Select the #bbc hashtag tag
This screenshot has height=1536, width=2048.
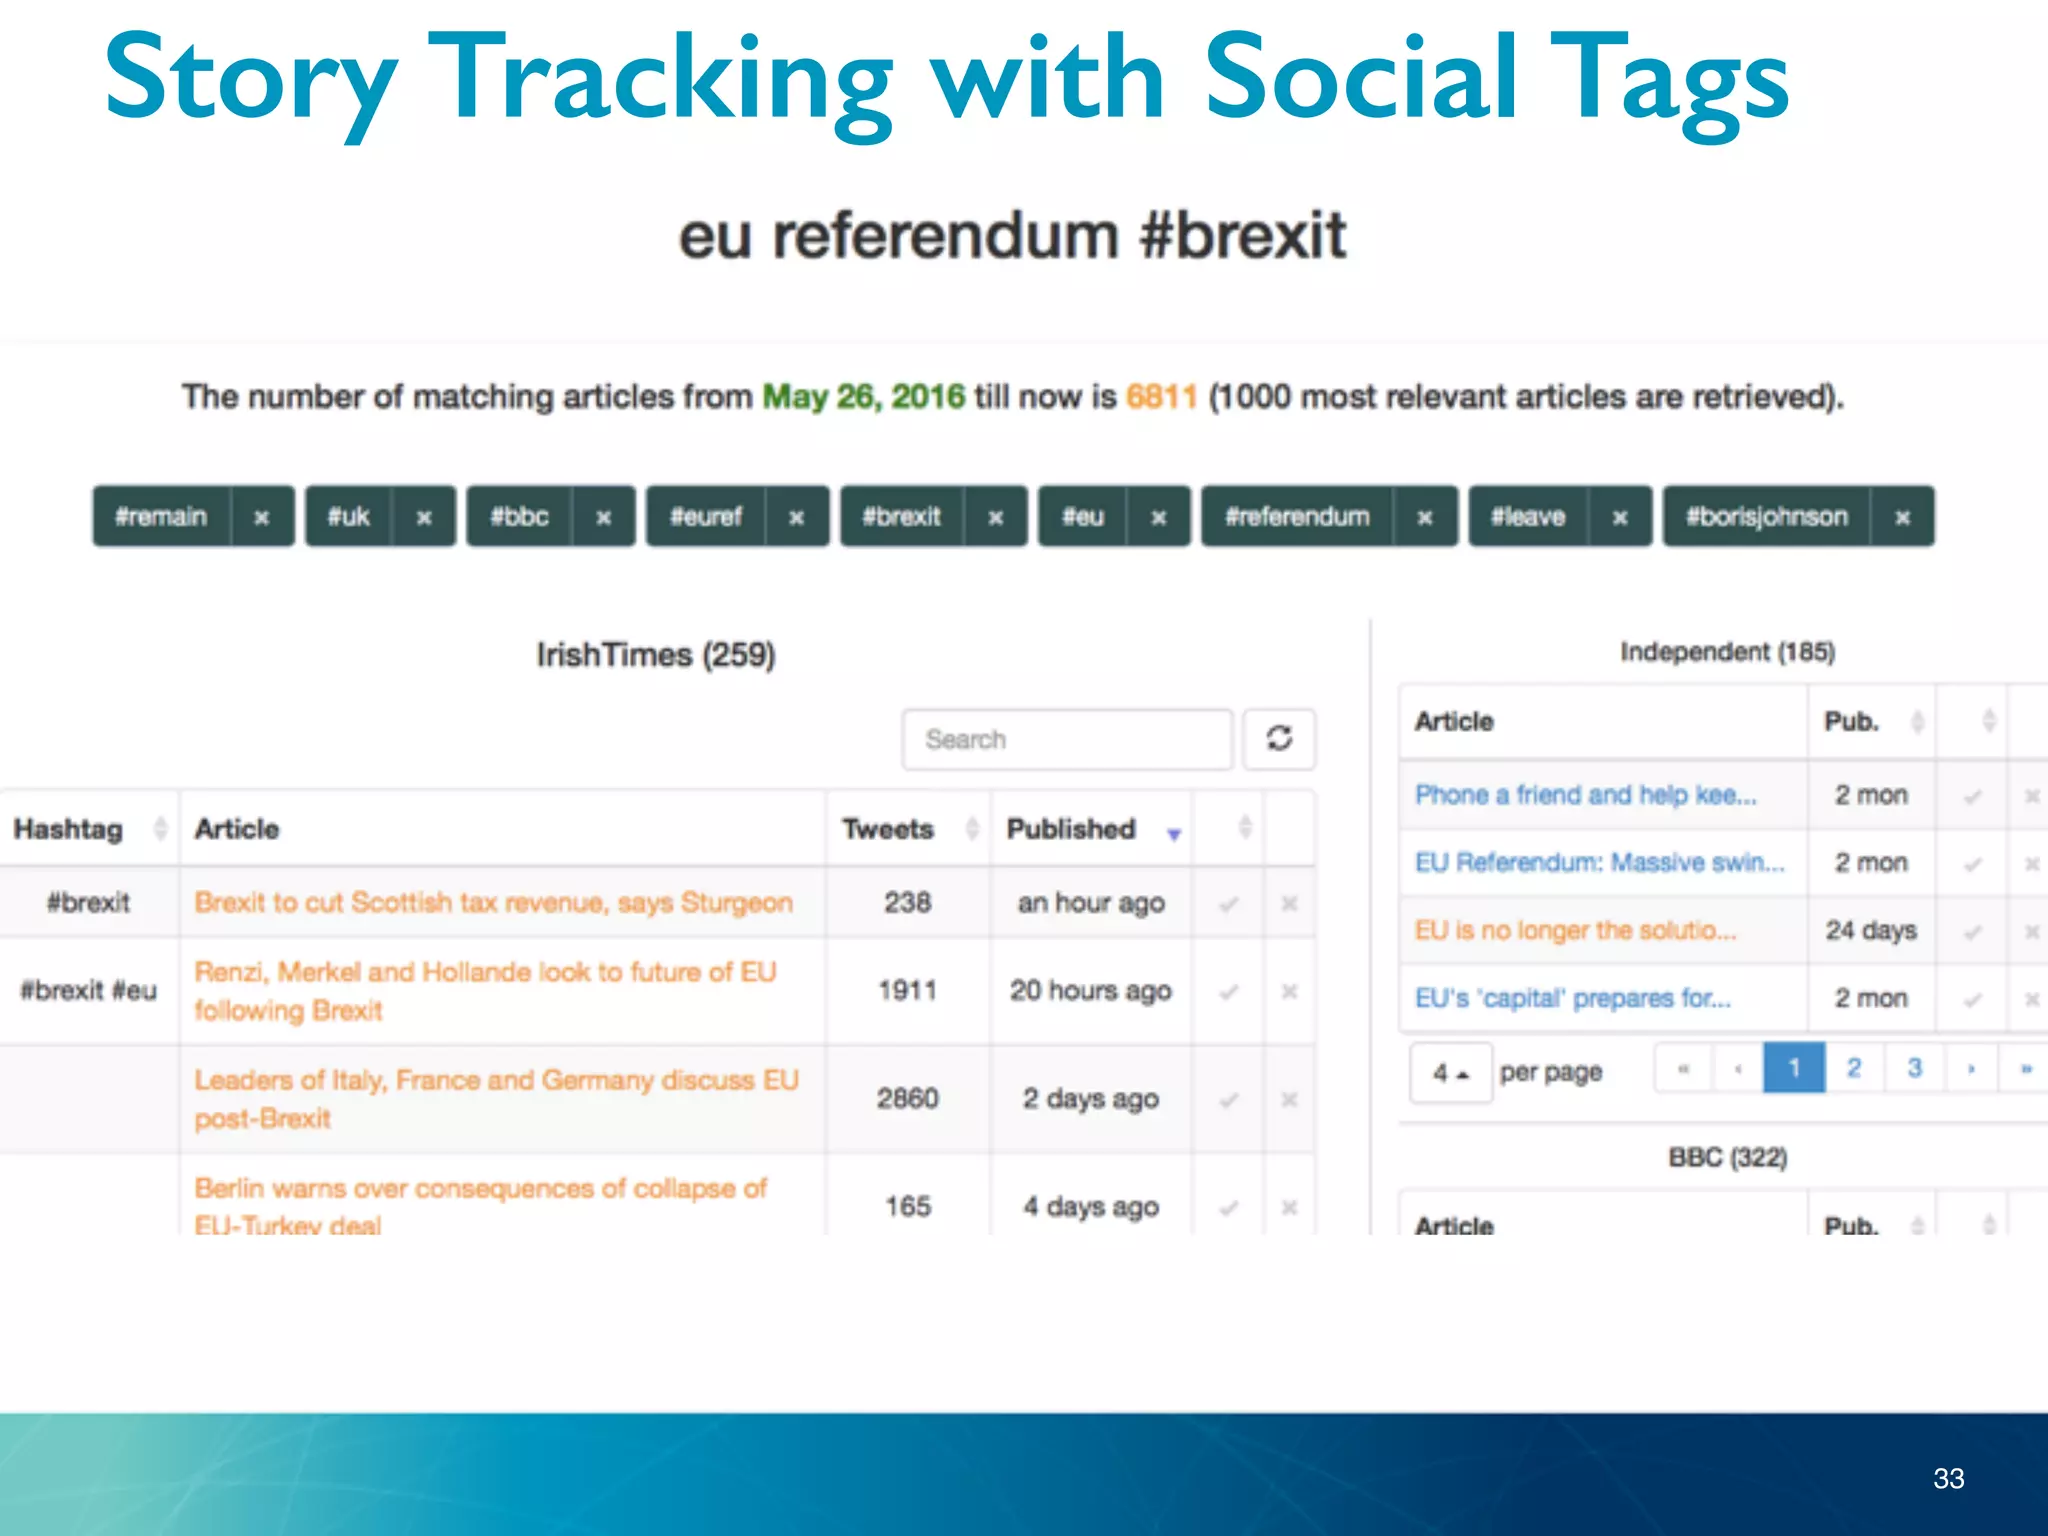pyautogui.click(x=520, y=517)
